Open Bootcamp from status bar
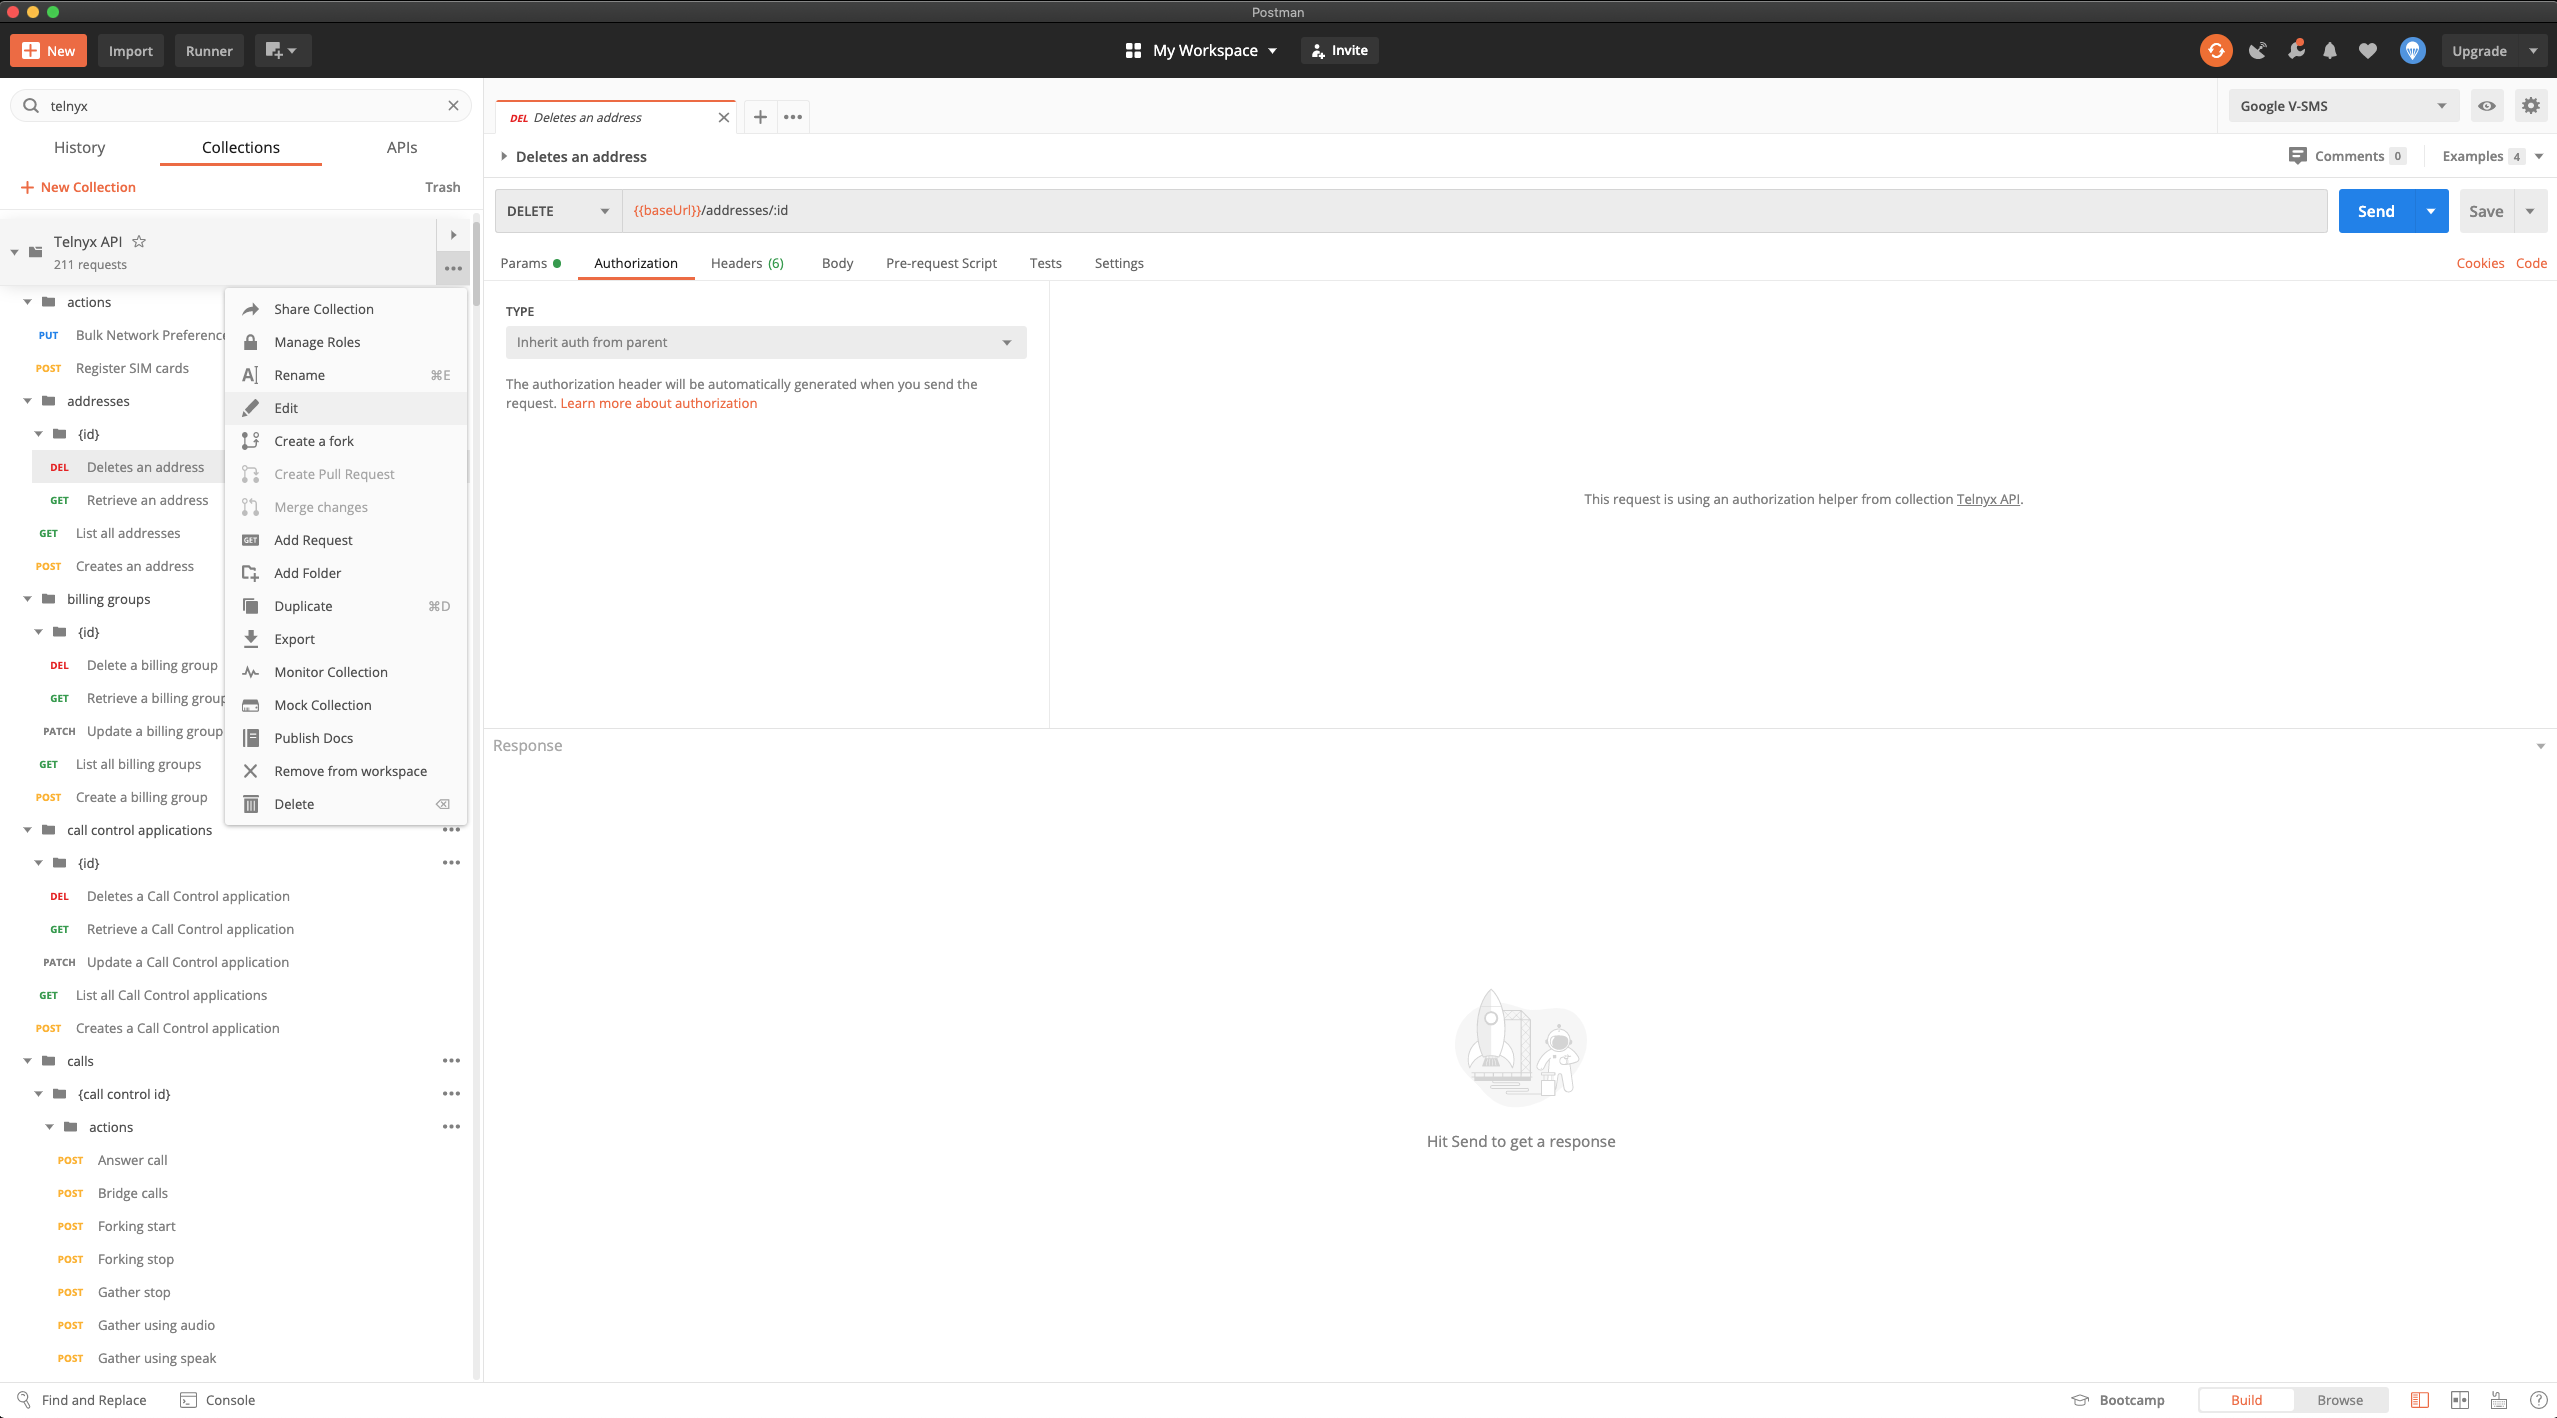The width and height of the screenshot is (2557, 1418). coord(2118,1400)
